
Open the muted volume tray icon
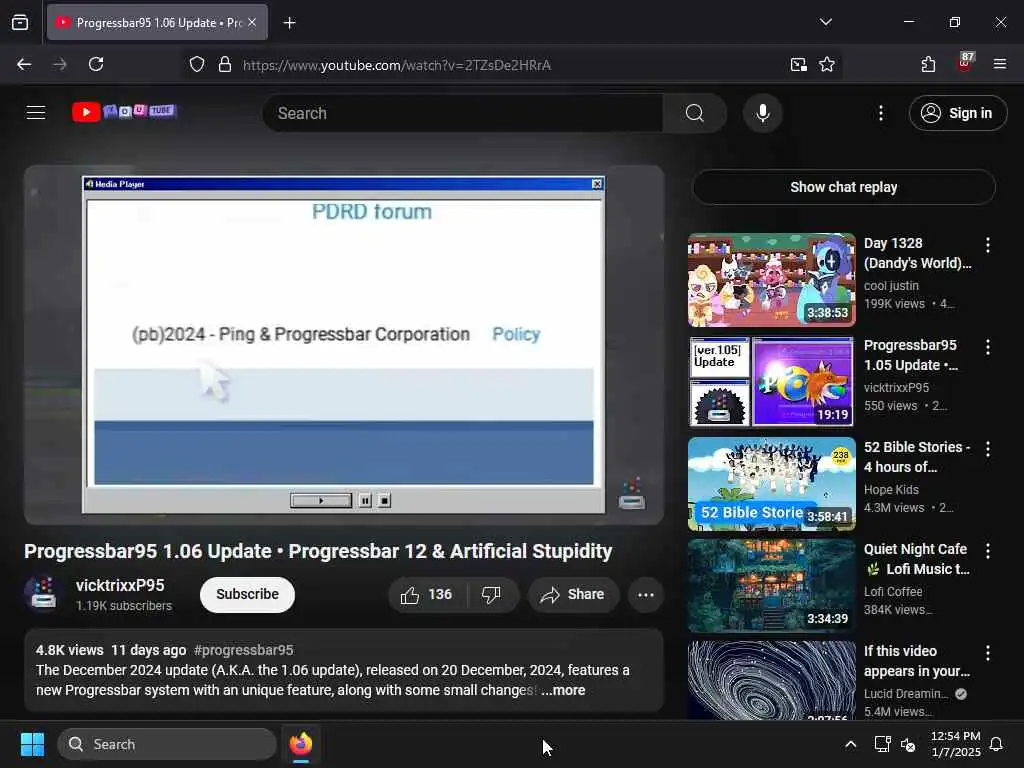pos(908,744)
